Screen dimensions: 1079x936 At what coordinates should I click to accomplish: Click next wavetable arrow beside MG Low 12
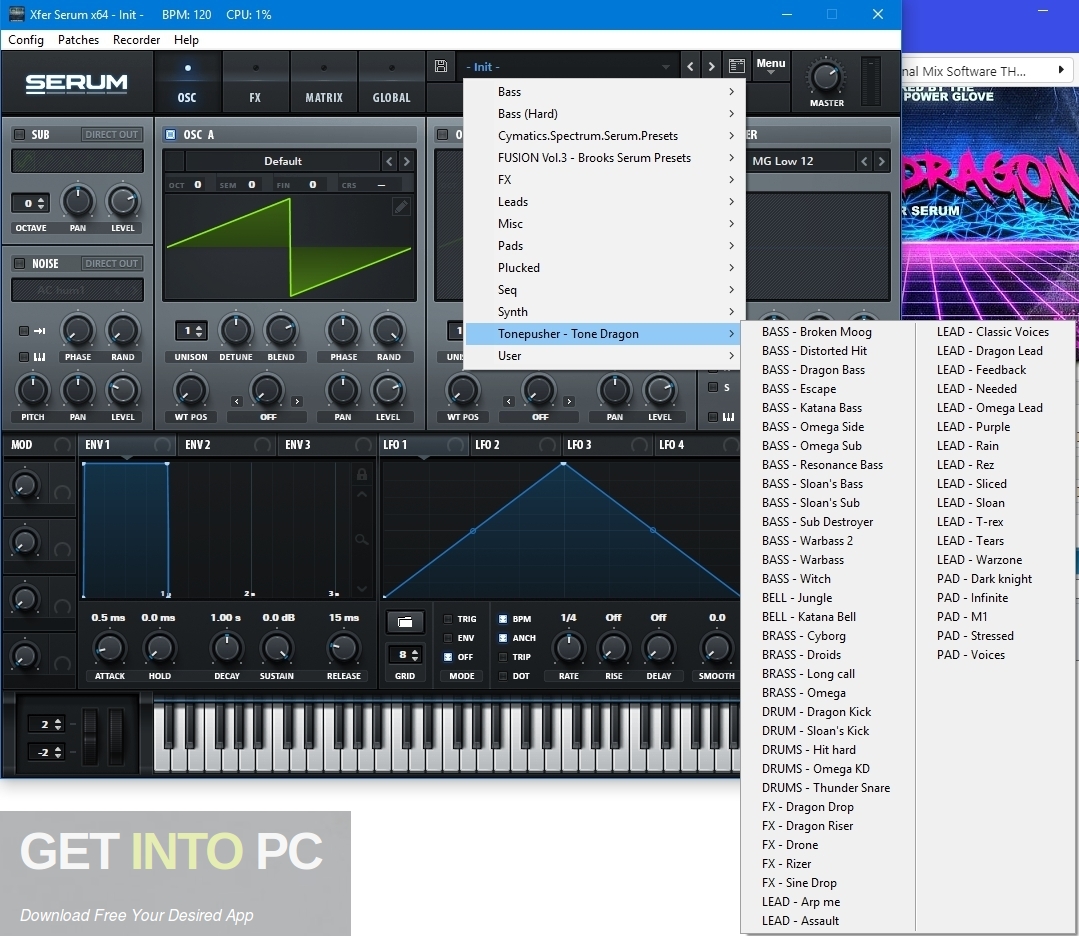882,161
